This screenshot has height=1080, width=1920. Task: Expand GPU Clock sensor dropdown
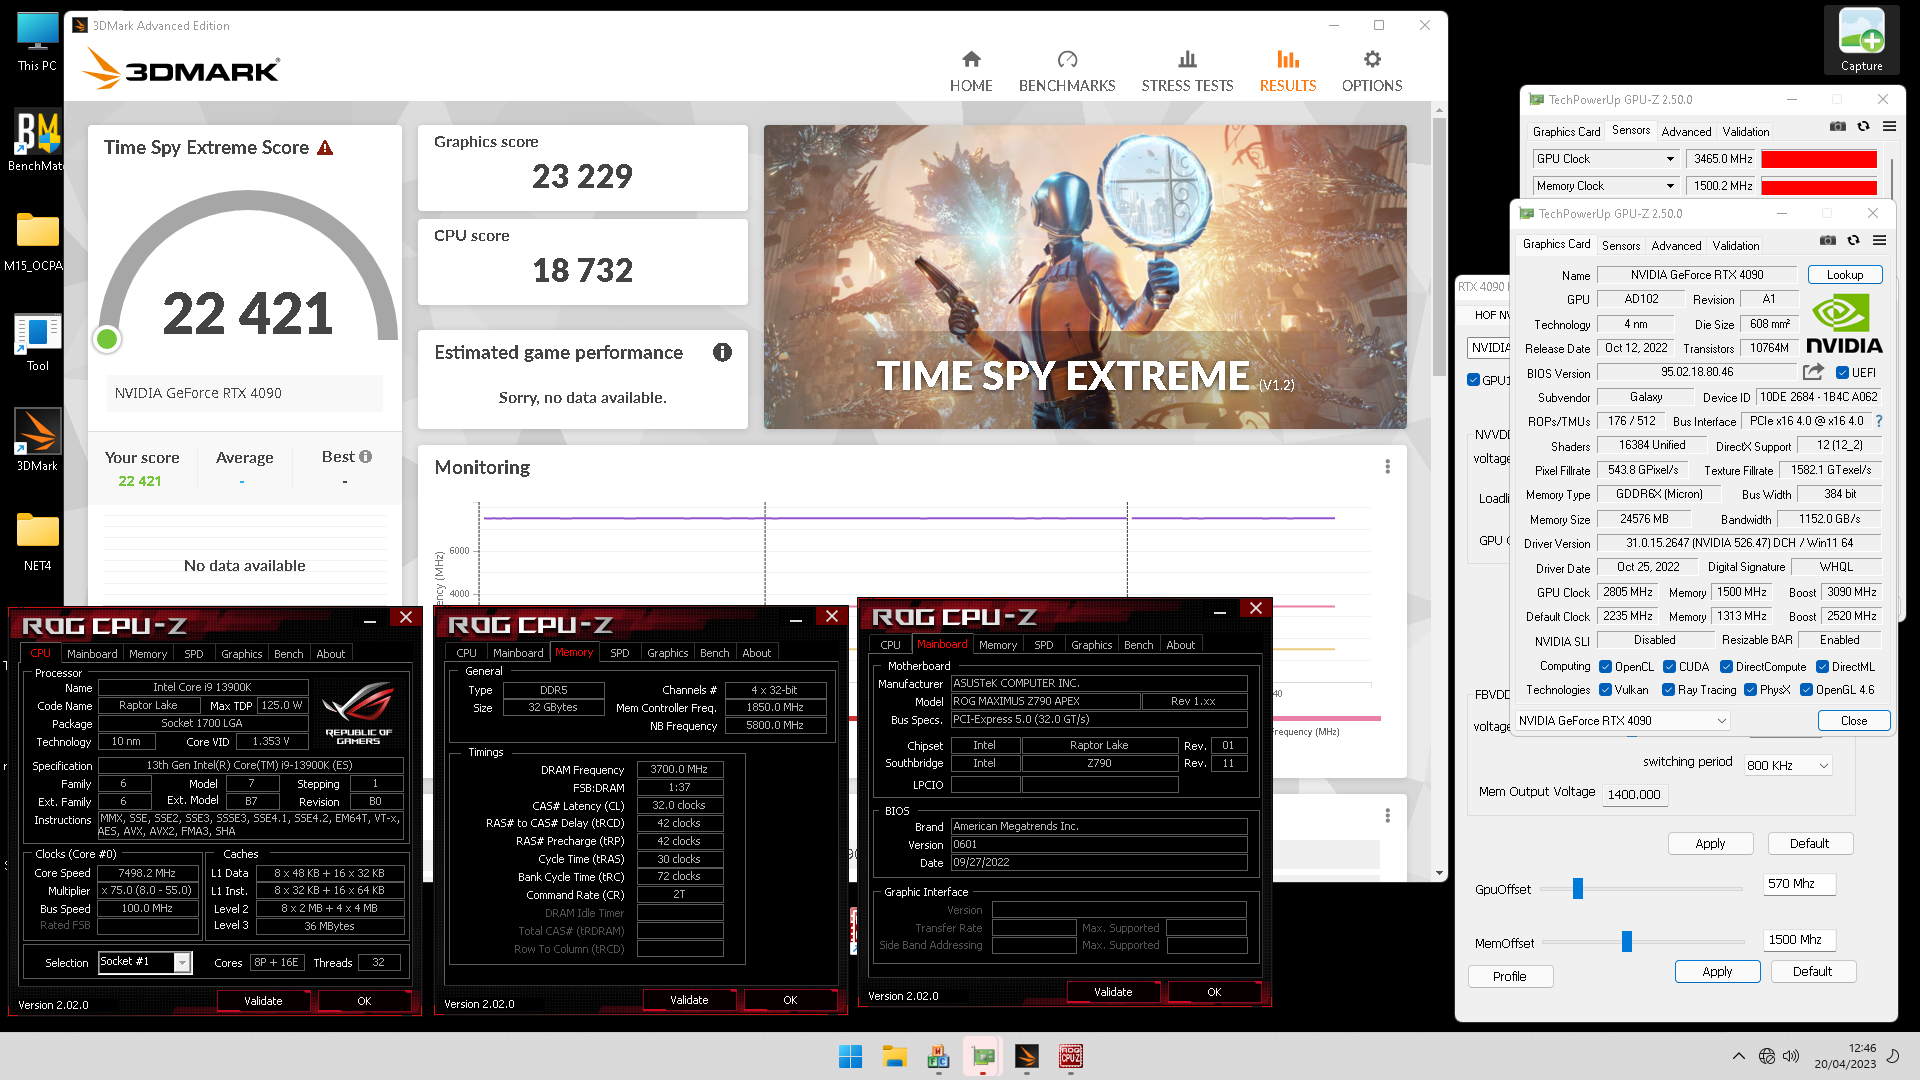click(1669, 159)
